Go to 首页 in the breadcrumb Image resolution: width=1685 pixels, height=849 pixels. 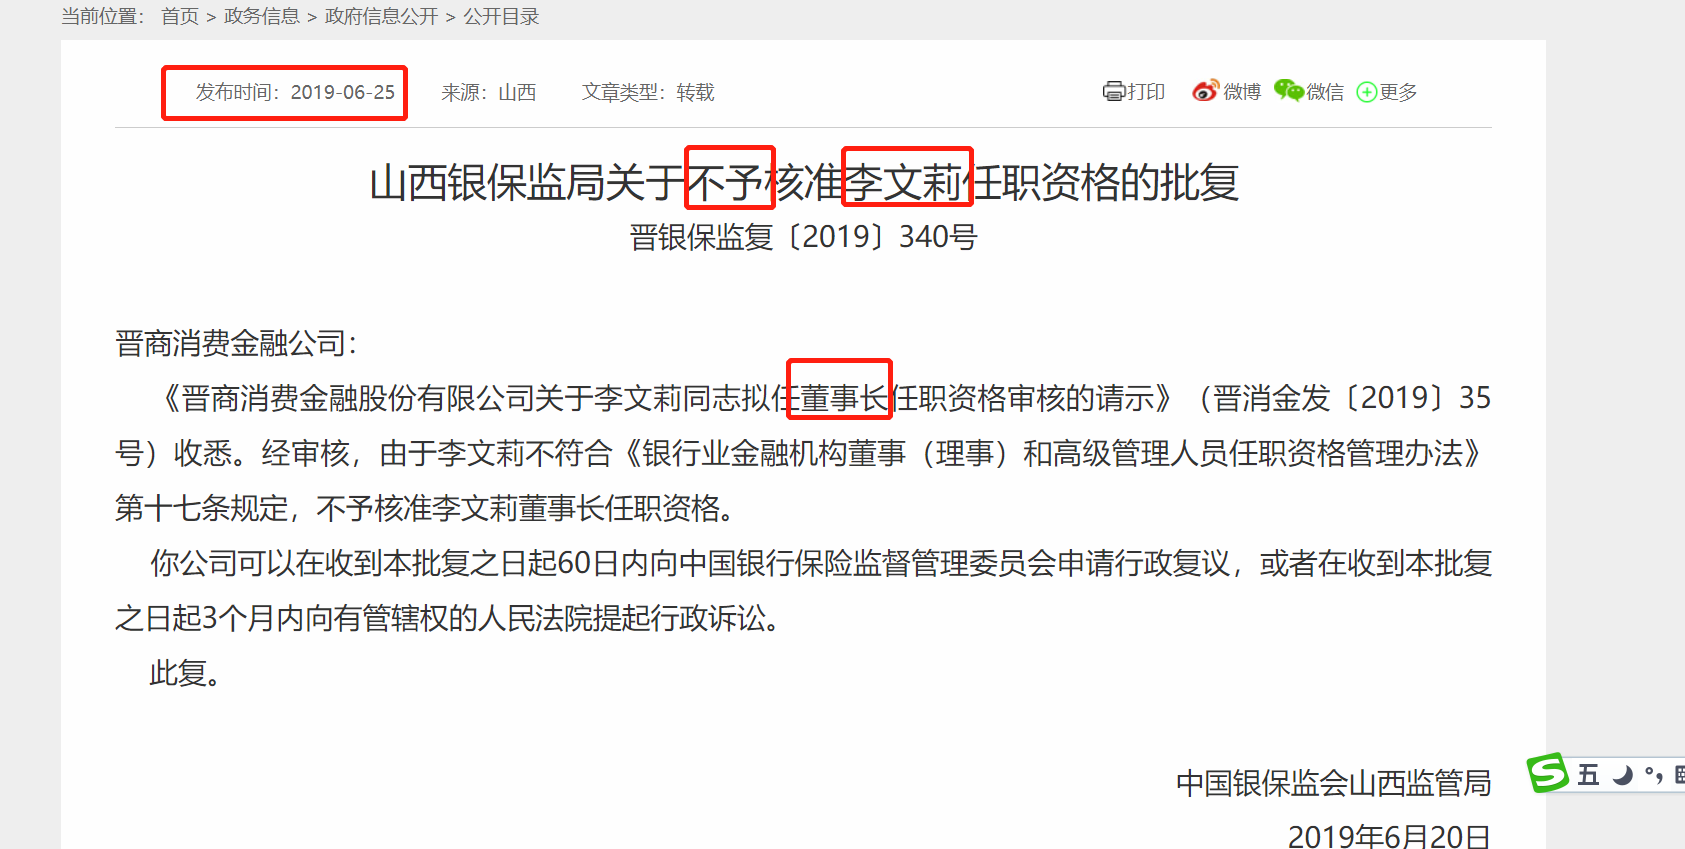tap(180, 16)
